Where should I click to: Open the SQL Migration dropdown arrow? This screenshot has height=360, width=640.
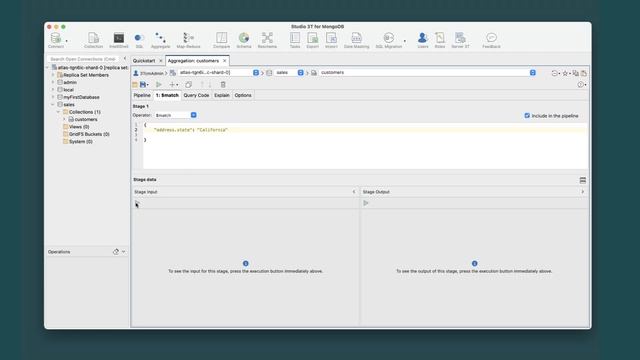404,40
